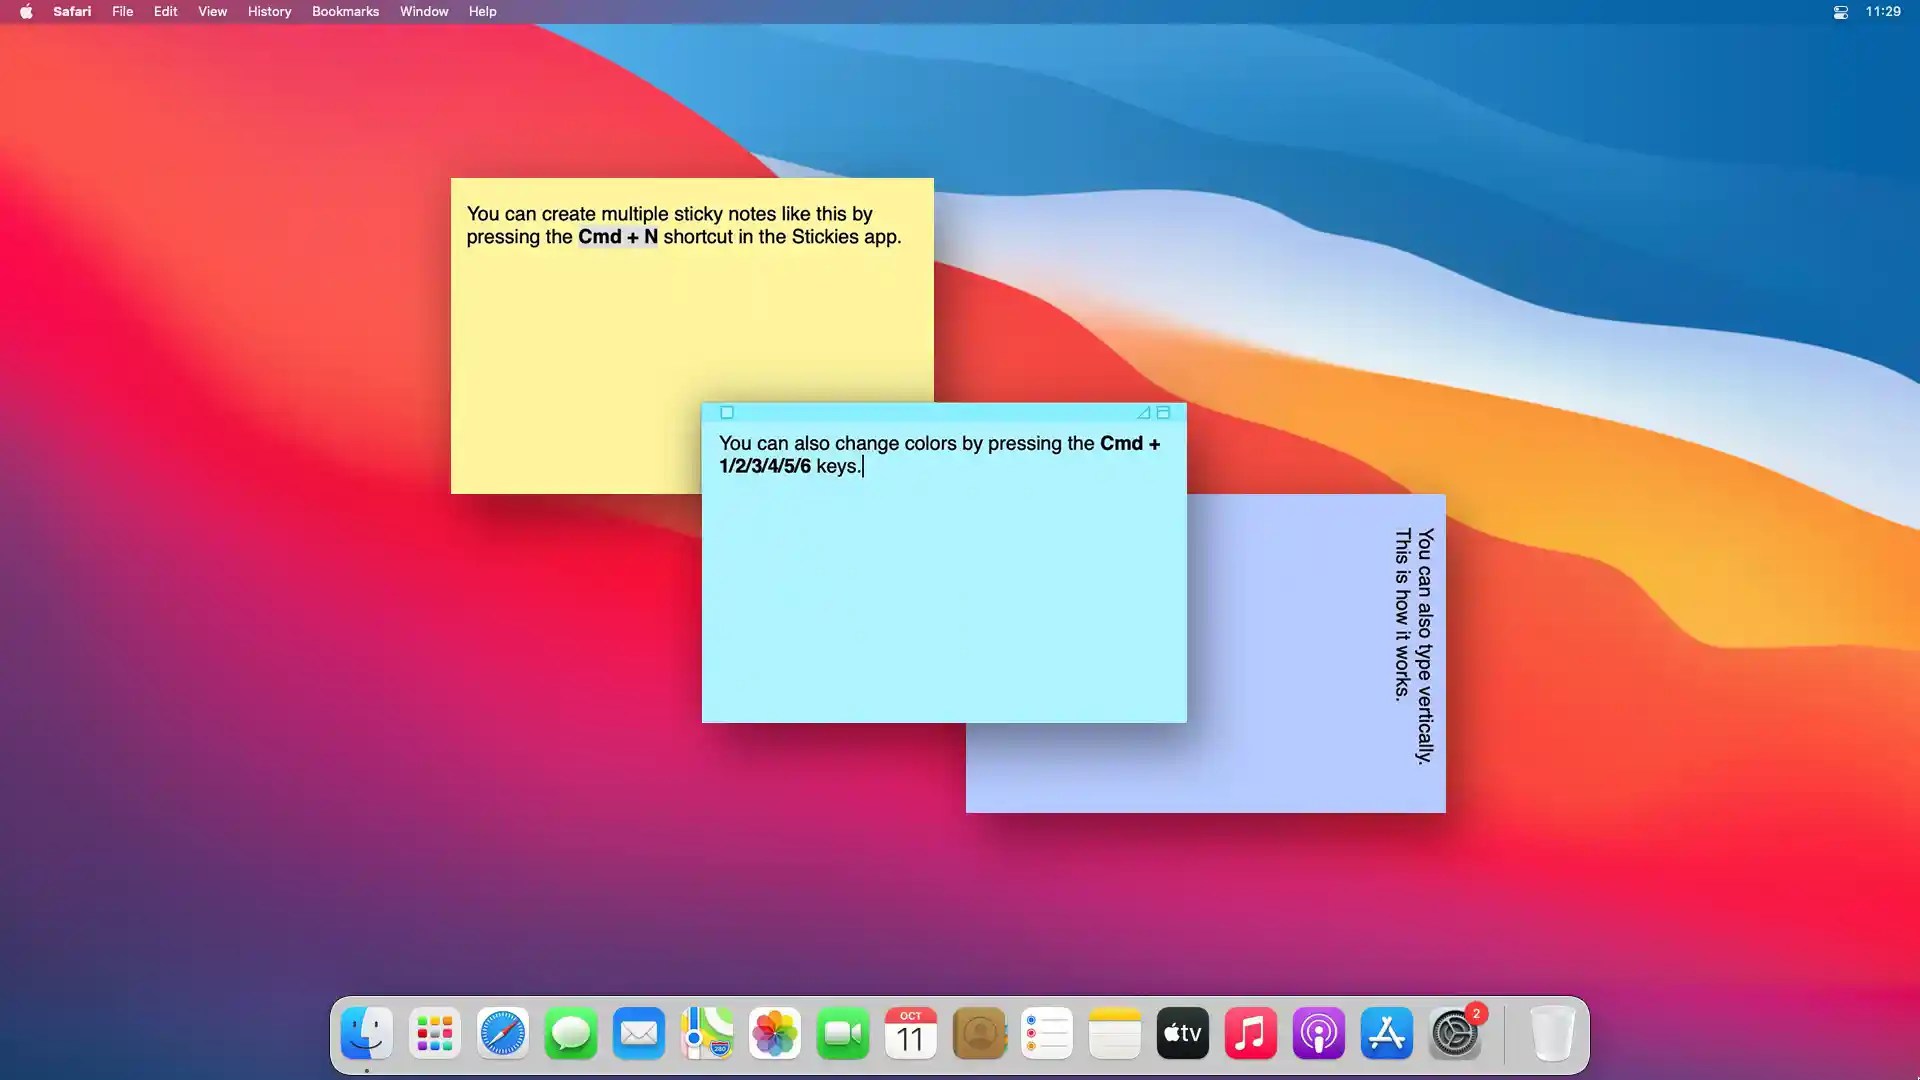Image resolution: width=1920 pixels, height=1080 pixels.
Task: Open the Photos app
Action: tap(775, 1033)
